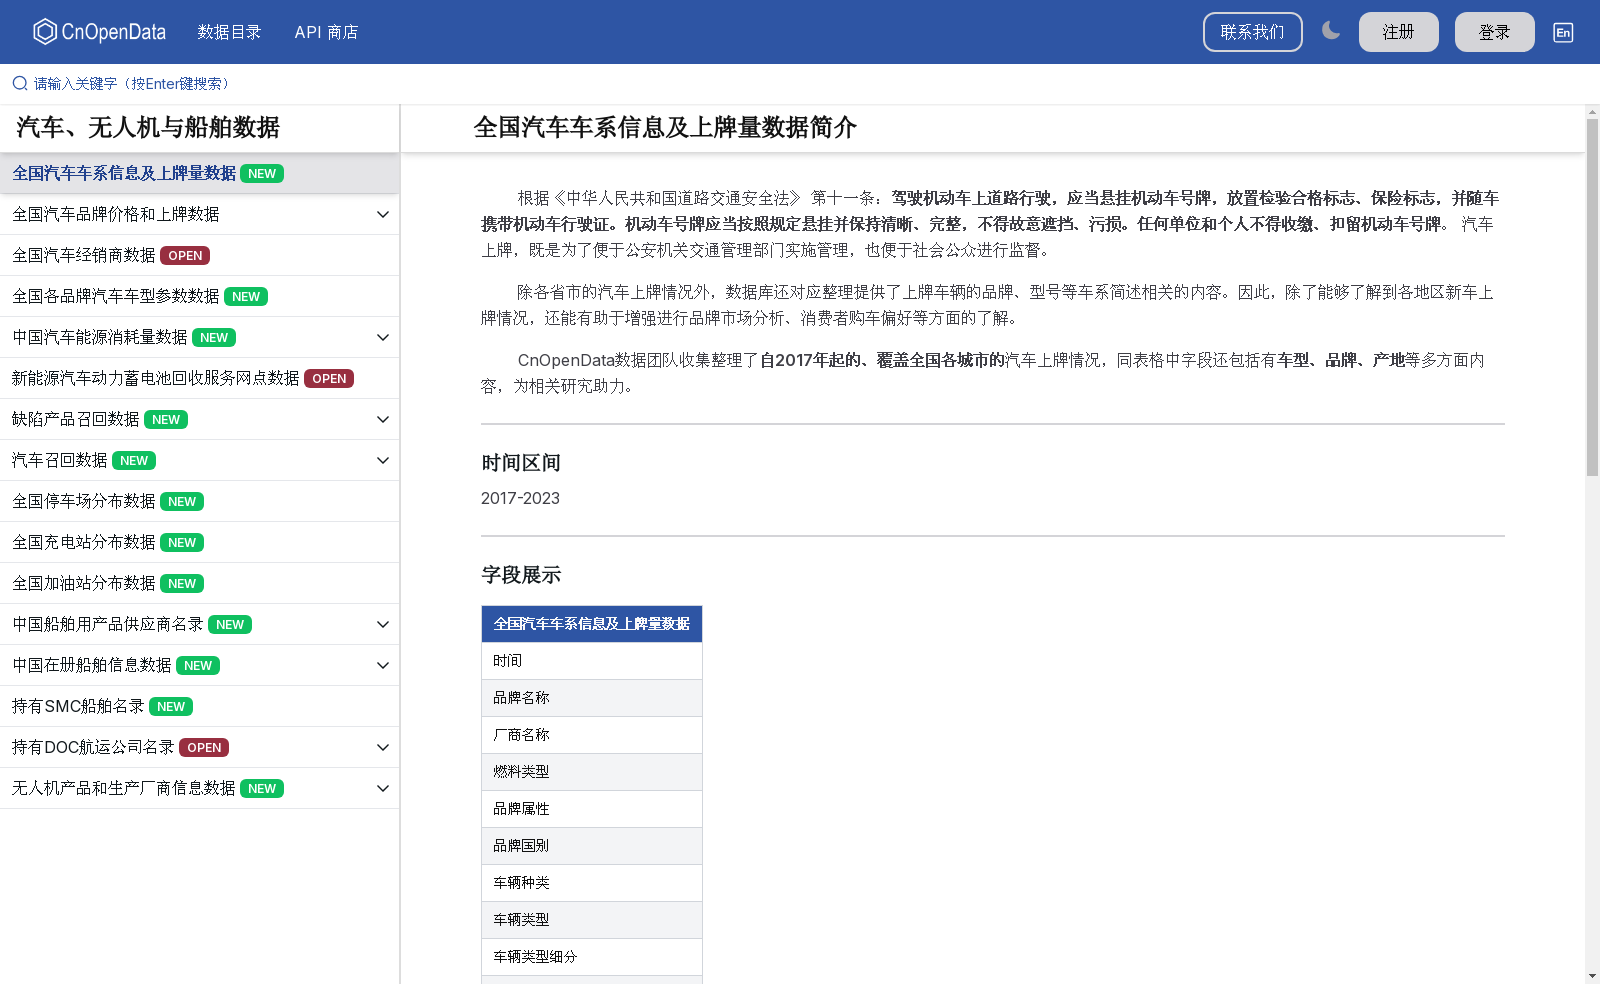
Task: Expand 中国在册船舶信息数据 chevron
Action: [383, 665]
